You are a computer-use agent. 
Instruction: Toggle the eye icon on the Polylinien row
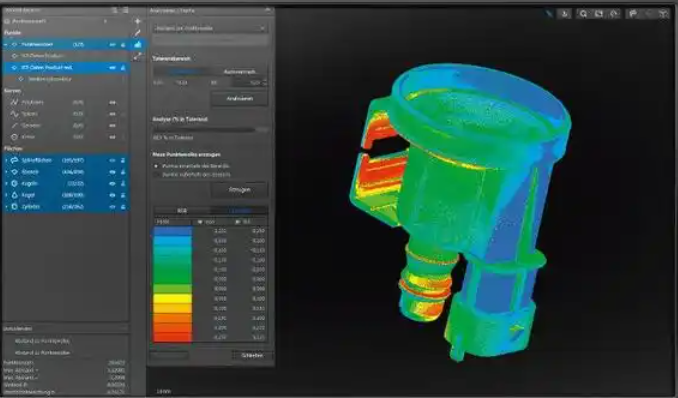[x=112, y=103]
